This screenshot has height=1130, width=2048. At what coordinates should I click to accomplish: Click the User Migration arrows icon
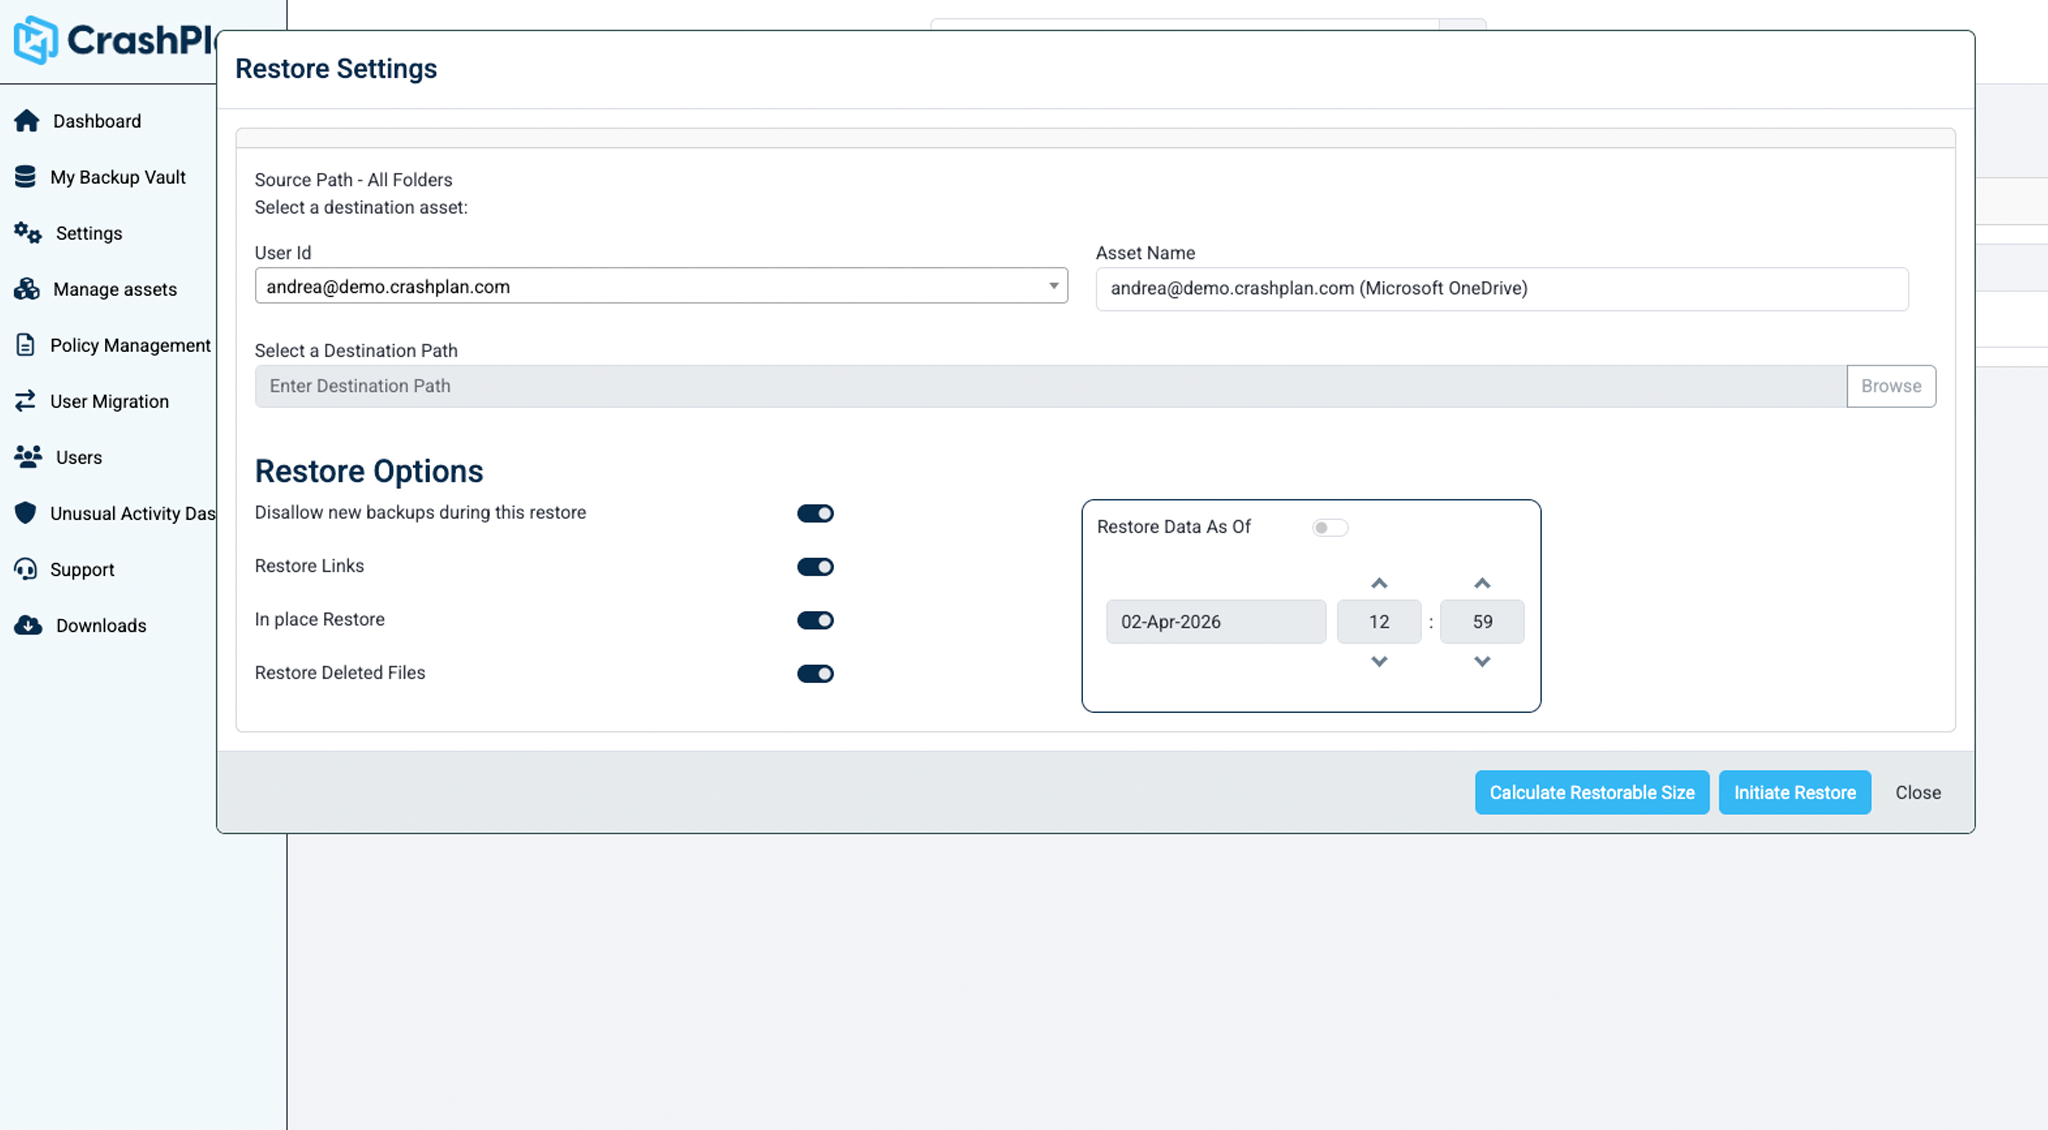coord(25,401)
